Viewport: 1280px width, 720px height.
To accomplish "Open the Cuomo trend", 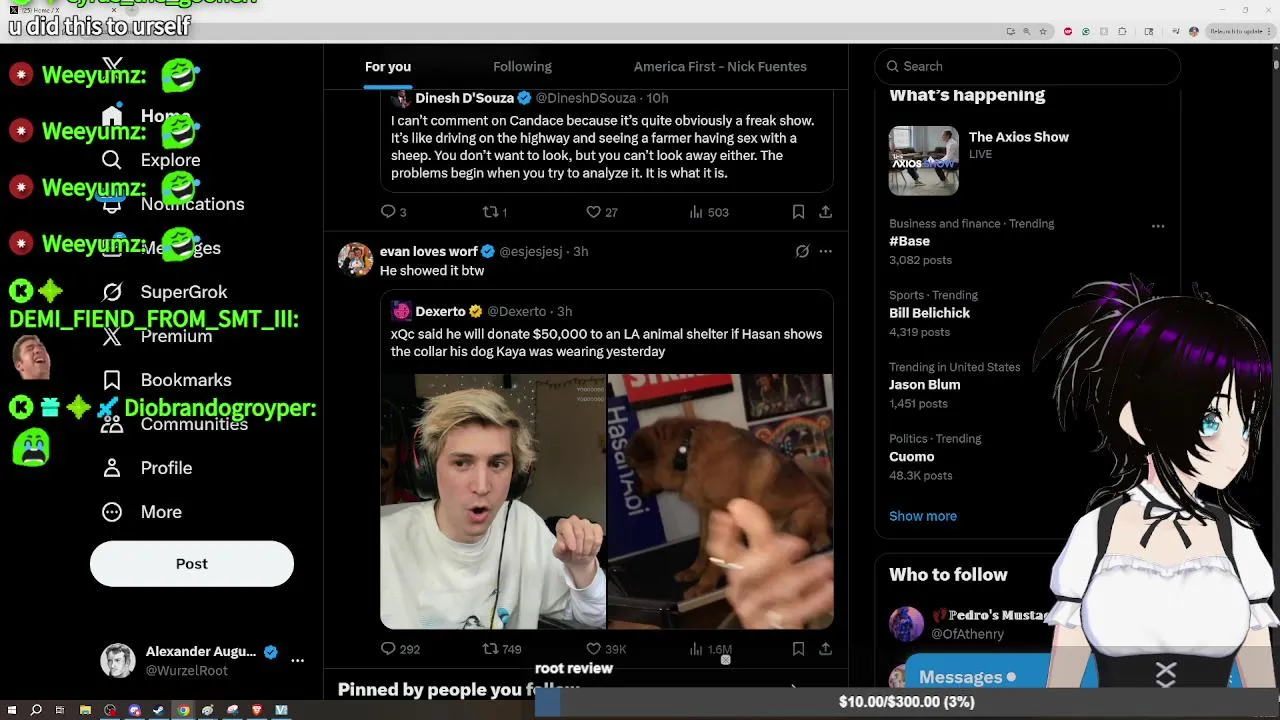I will point(911,457).
